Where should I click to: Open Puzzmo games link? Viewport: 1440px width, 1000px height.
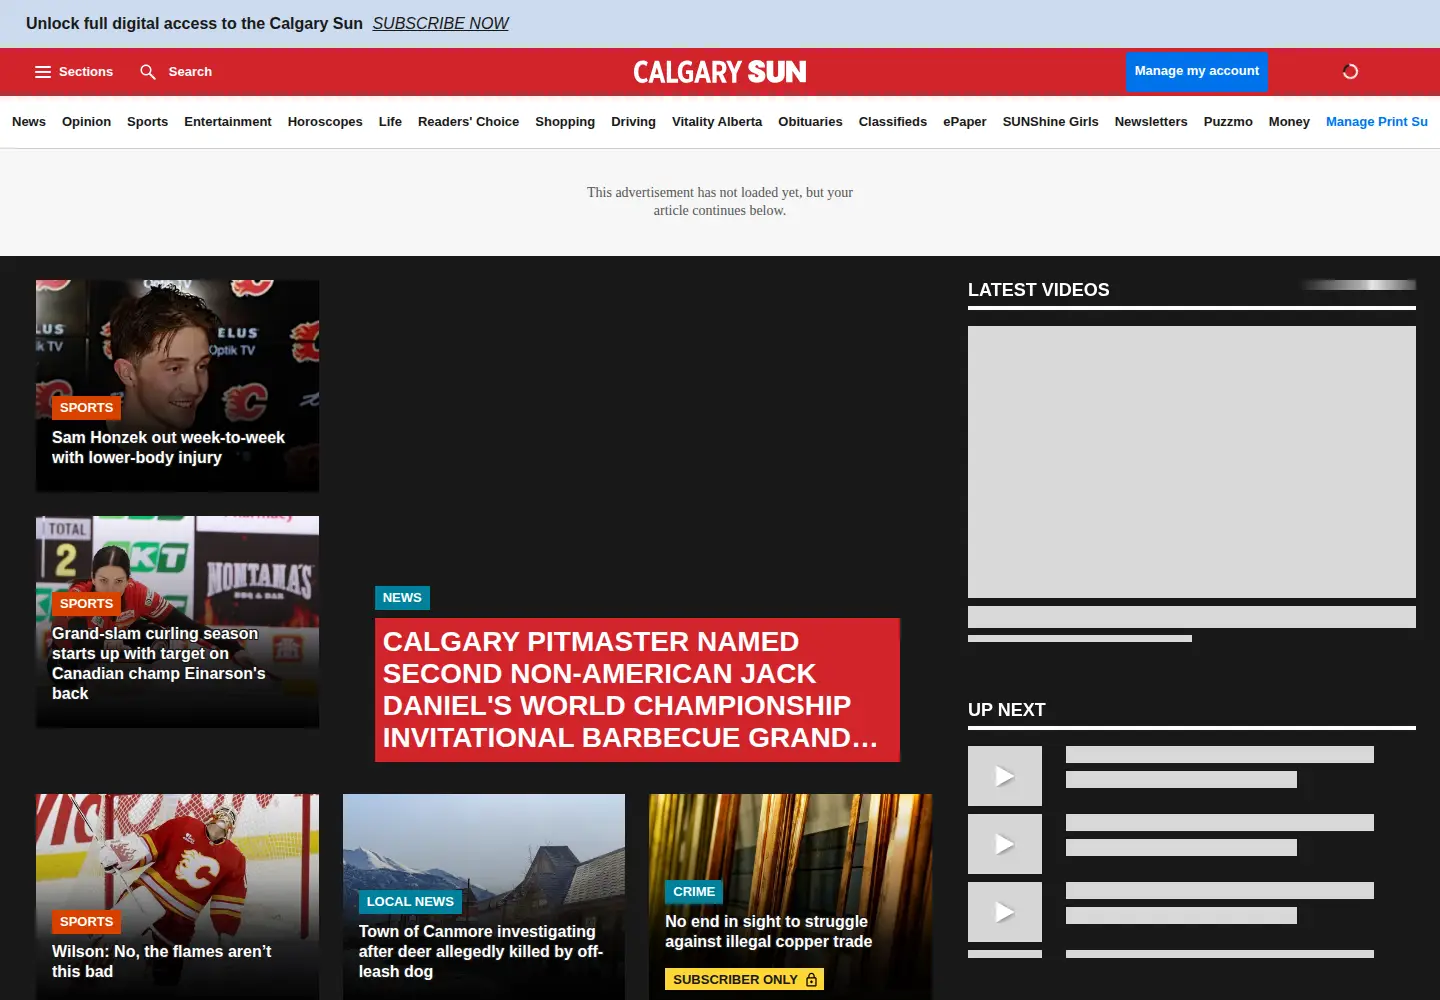click(x=1228, y=122)
